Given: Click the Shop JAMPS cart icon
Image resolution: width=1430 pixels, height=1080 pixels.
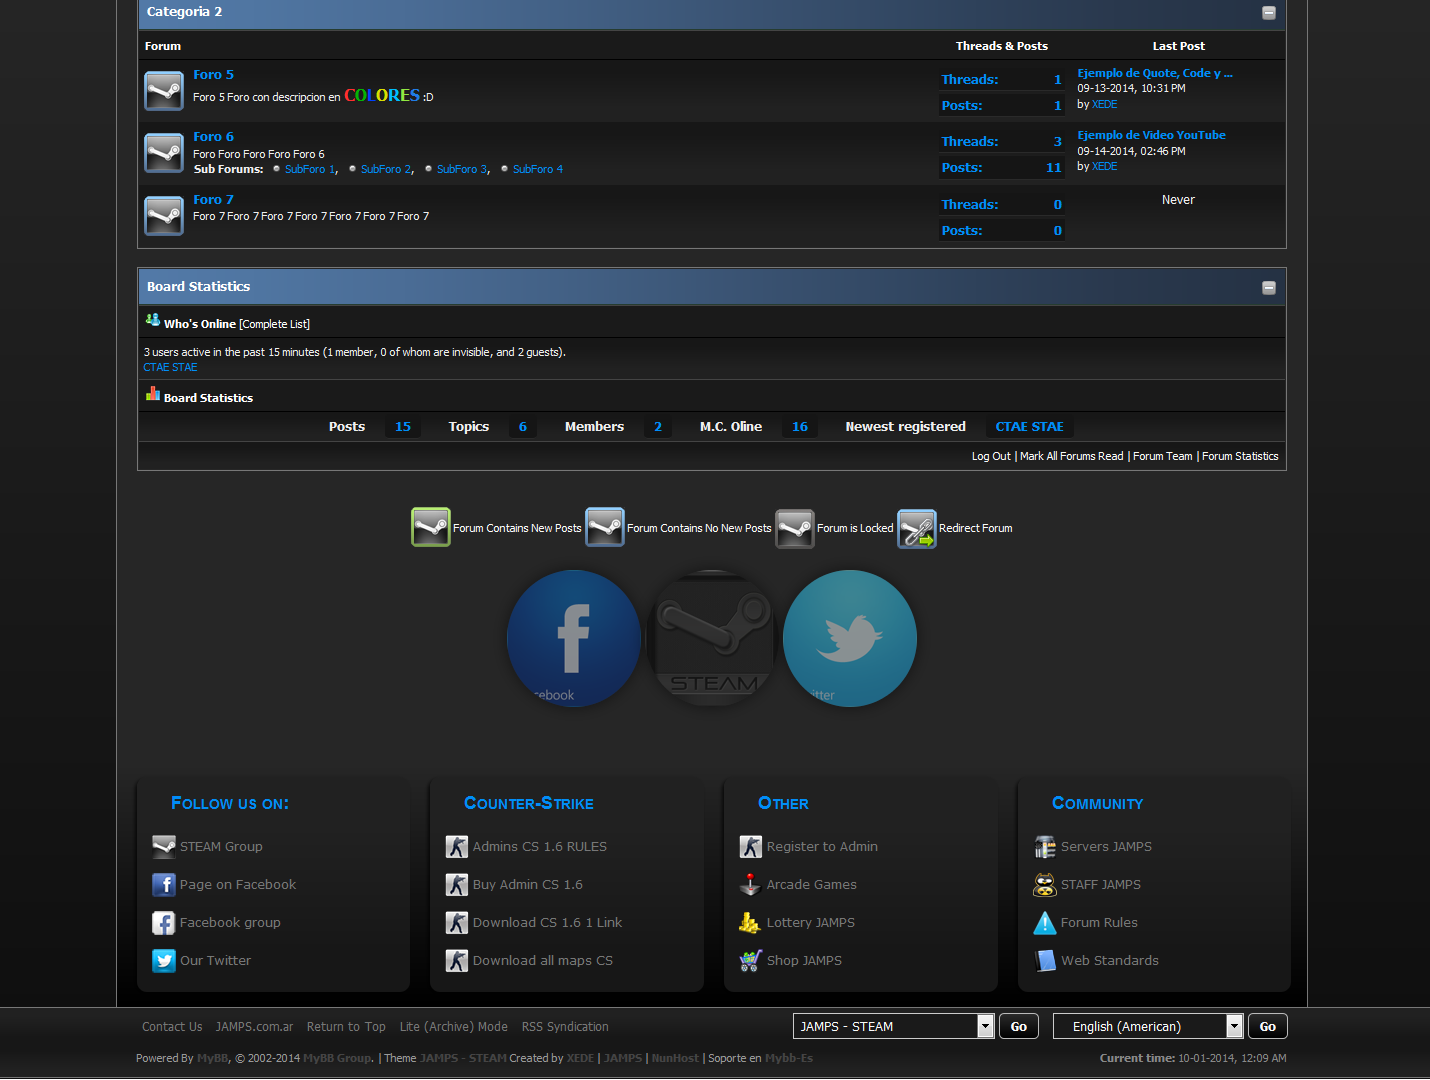Looking at the screenshot, I should pyautogui.click(x=750, y=961).
